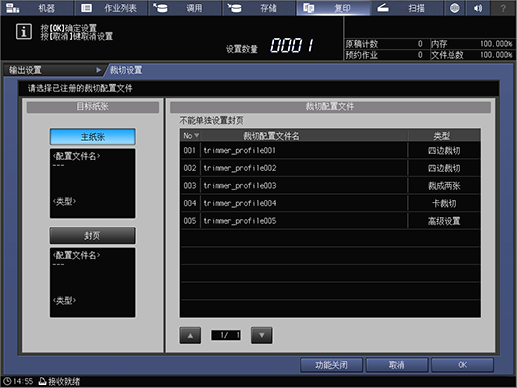
Task: Click the 设置数量 0001 quantity display
Action: [270, 46]
